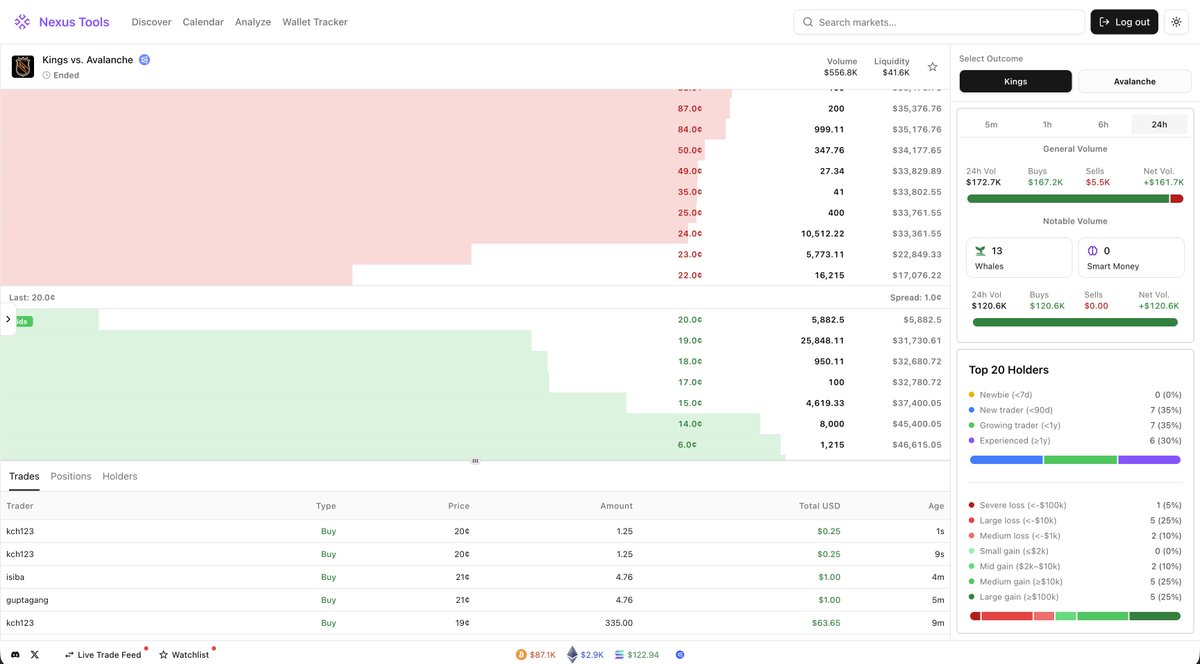Open the Discover menu
Viewport: 1200px width, 664px height.
[x=151, y=22]
